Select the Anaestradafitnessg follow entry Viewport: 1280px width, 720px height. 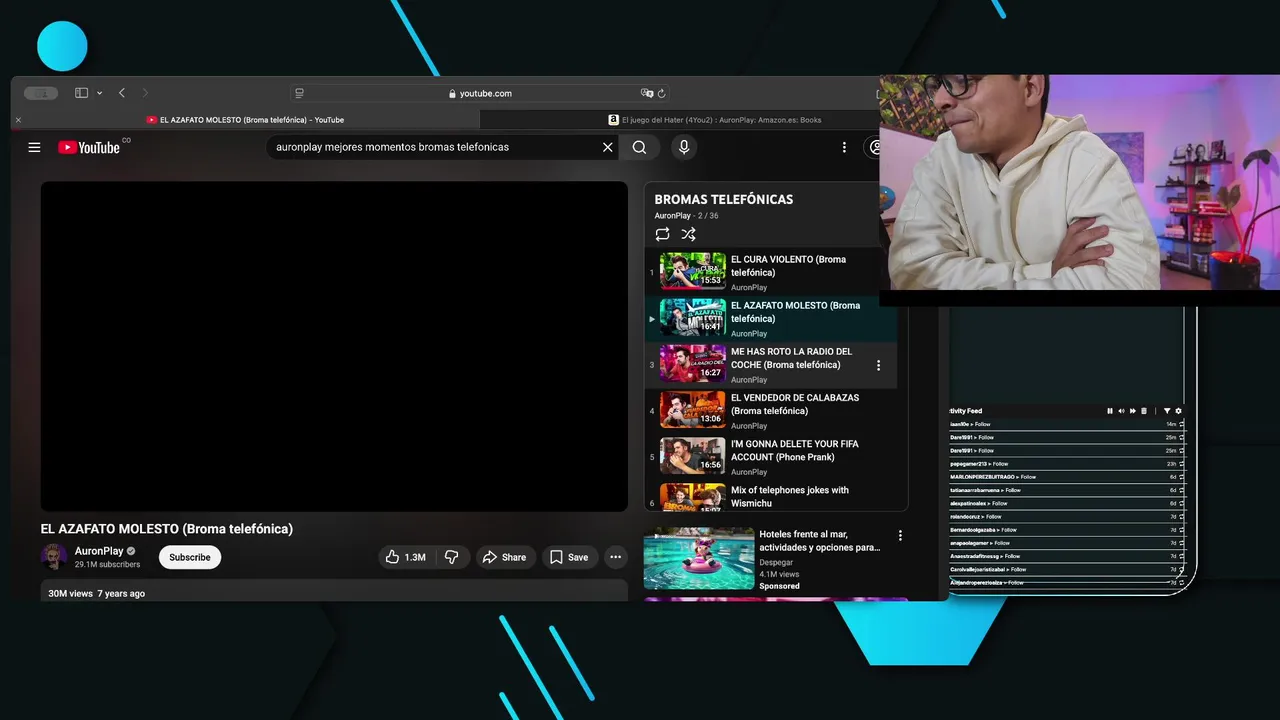[1067, 556]
